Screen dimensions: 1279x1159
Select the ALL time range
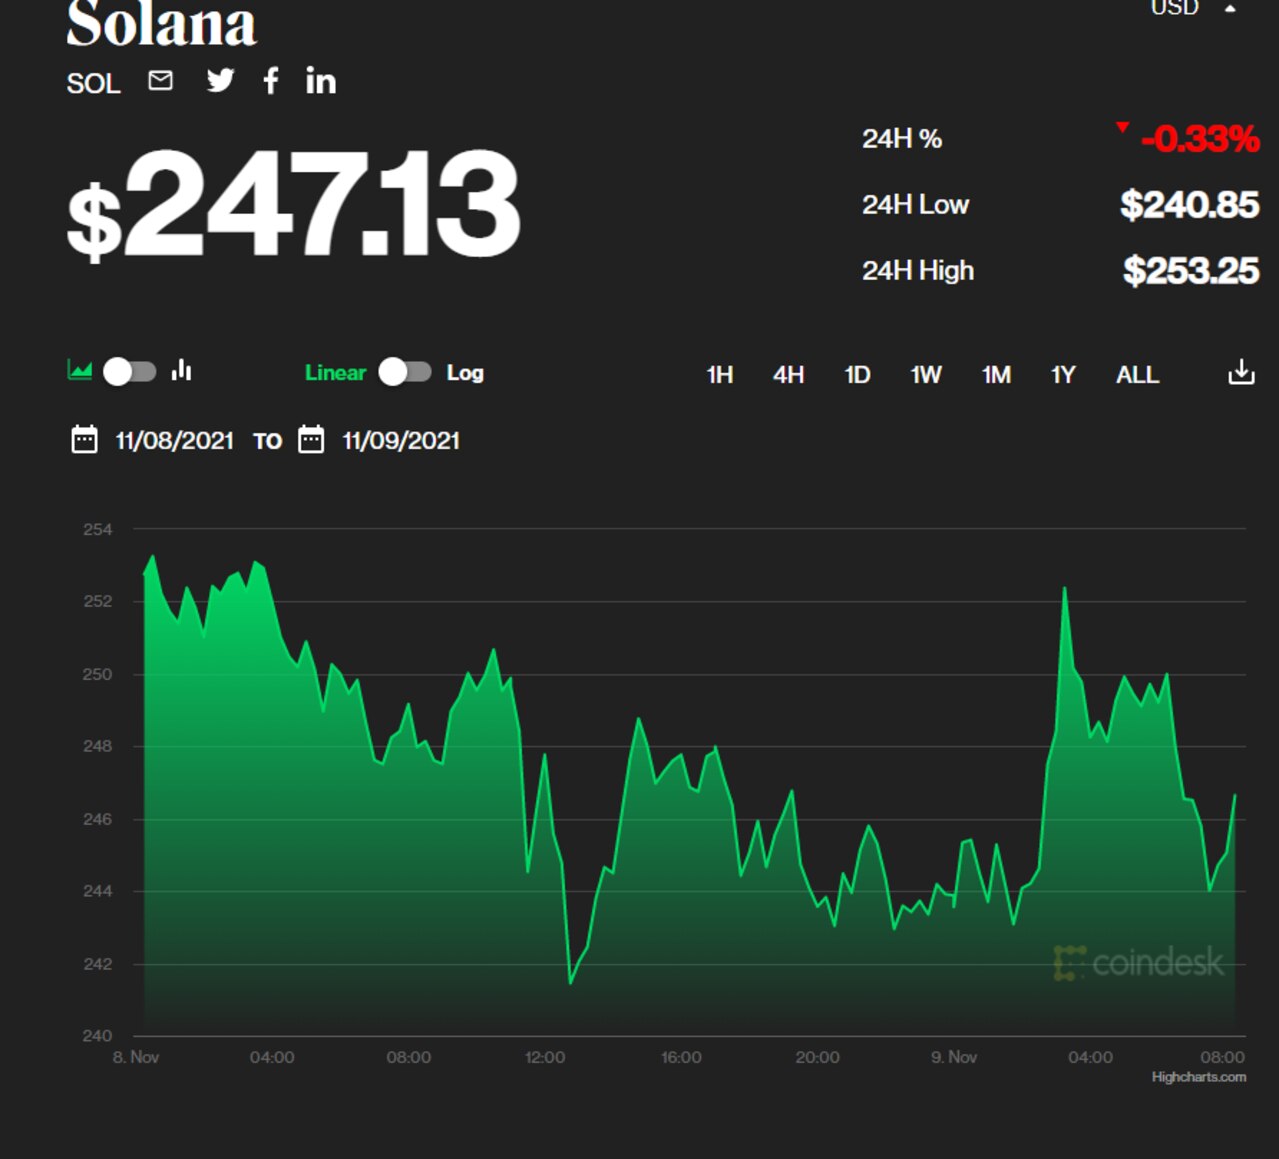click(x=1137, y=375)
